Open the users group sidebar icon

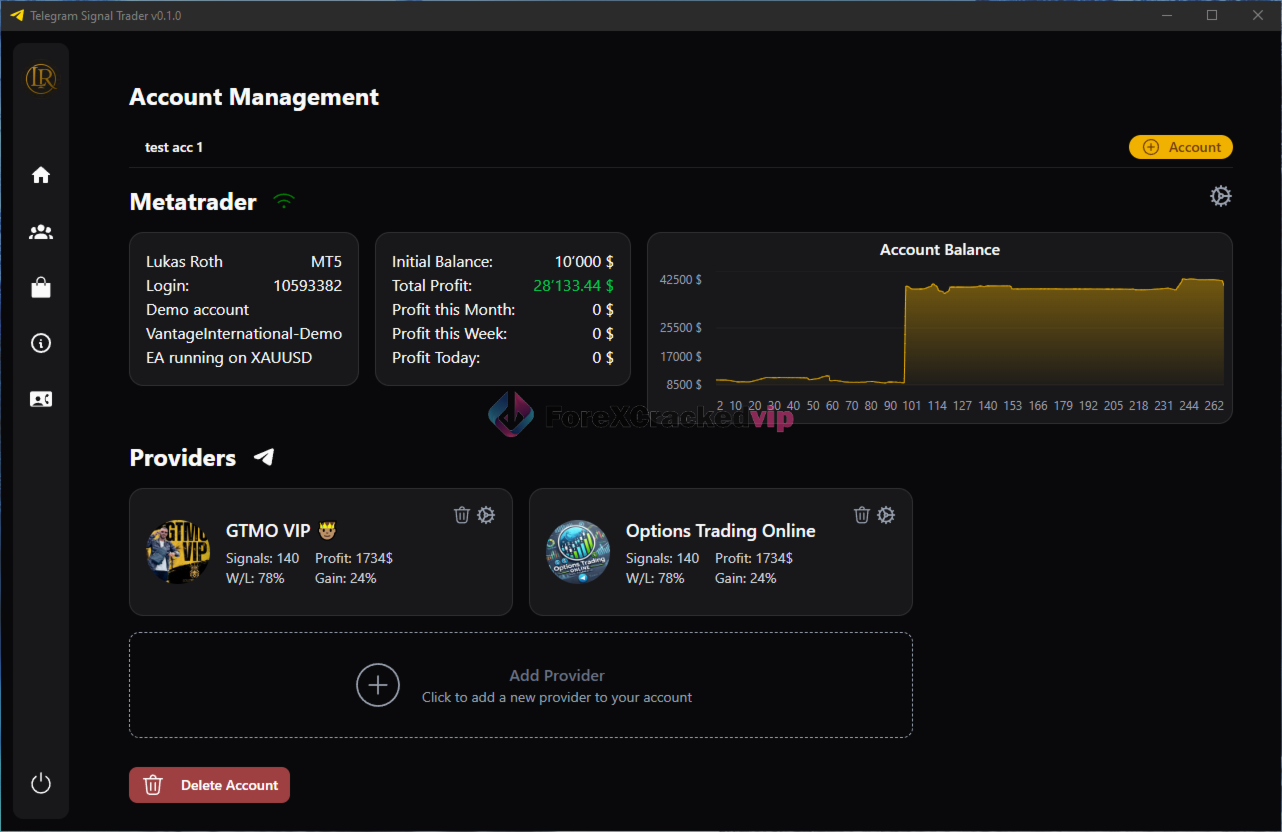(x=41, y=232)
